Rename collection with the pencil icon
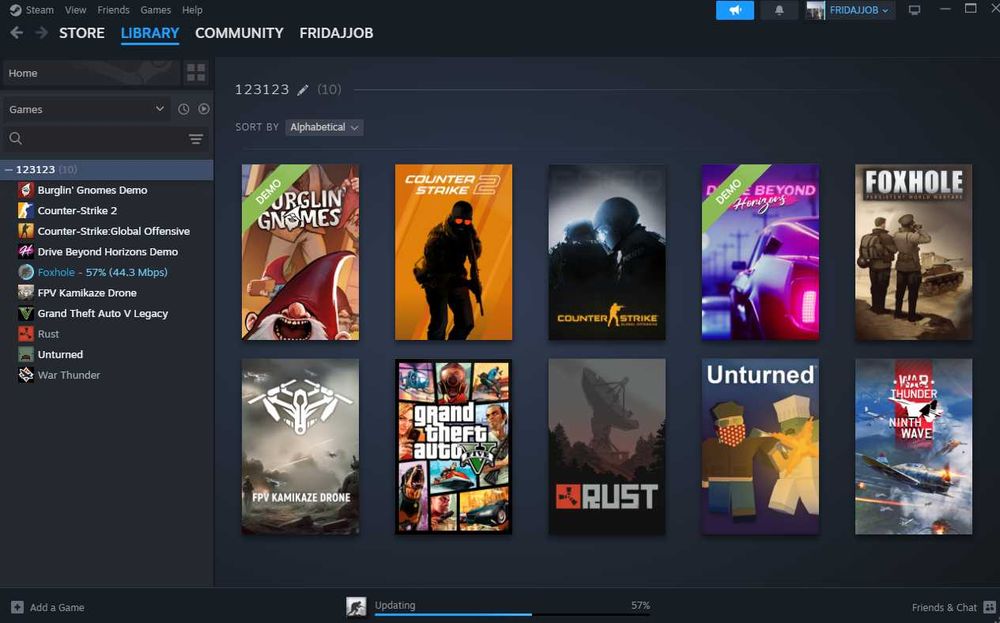 coord(303,90)
